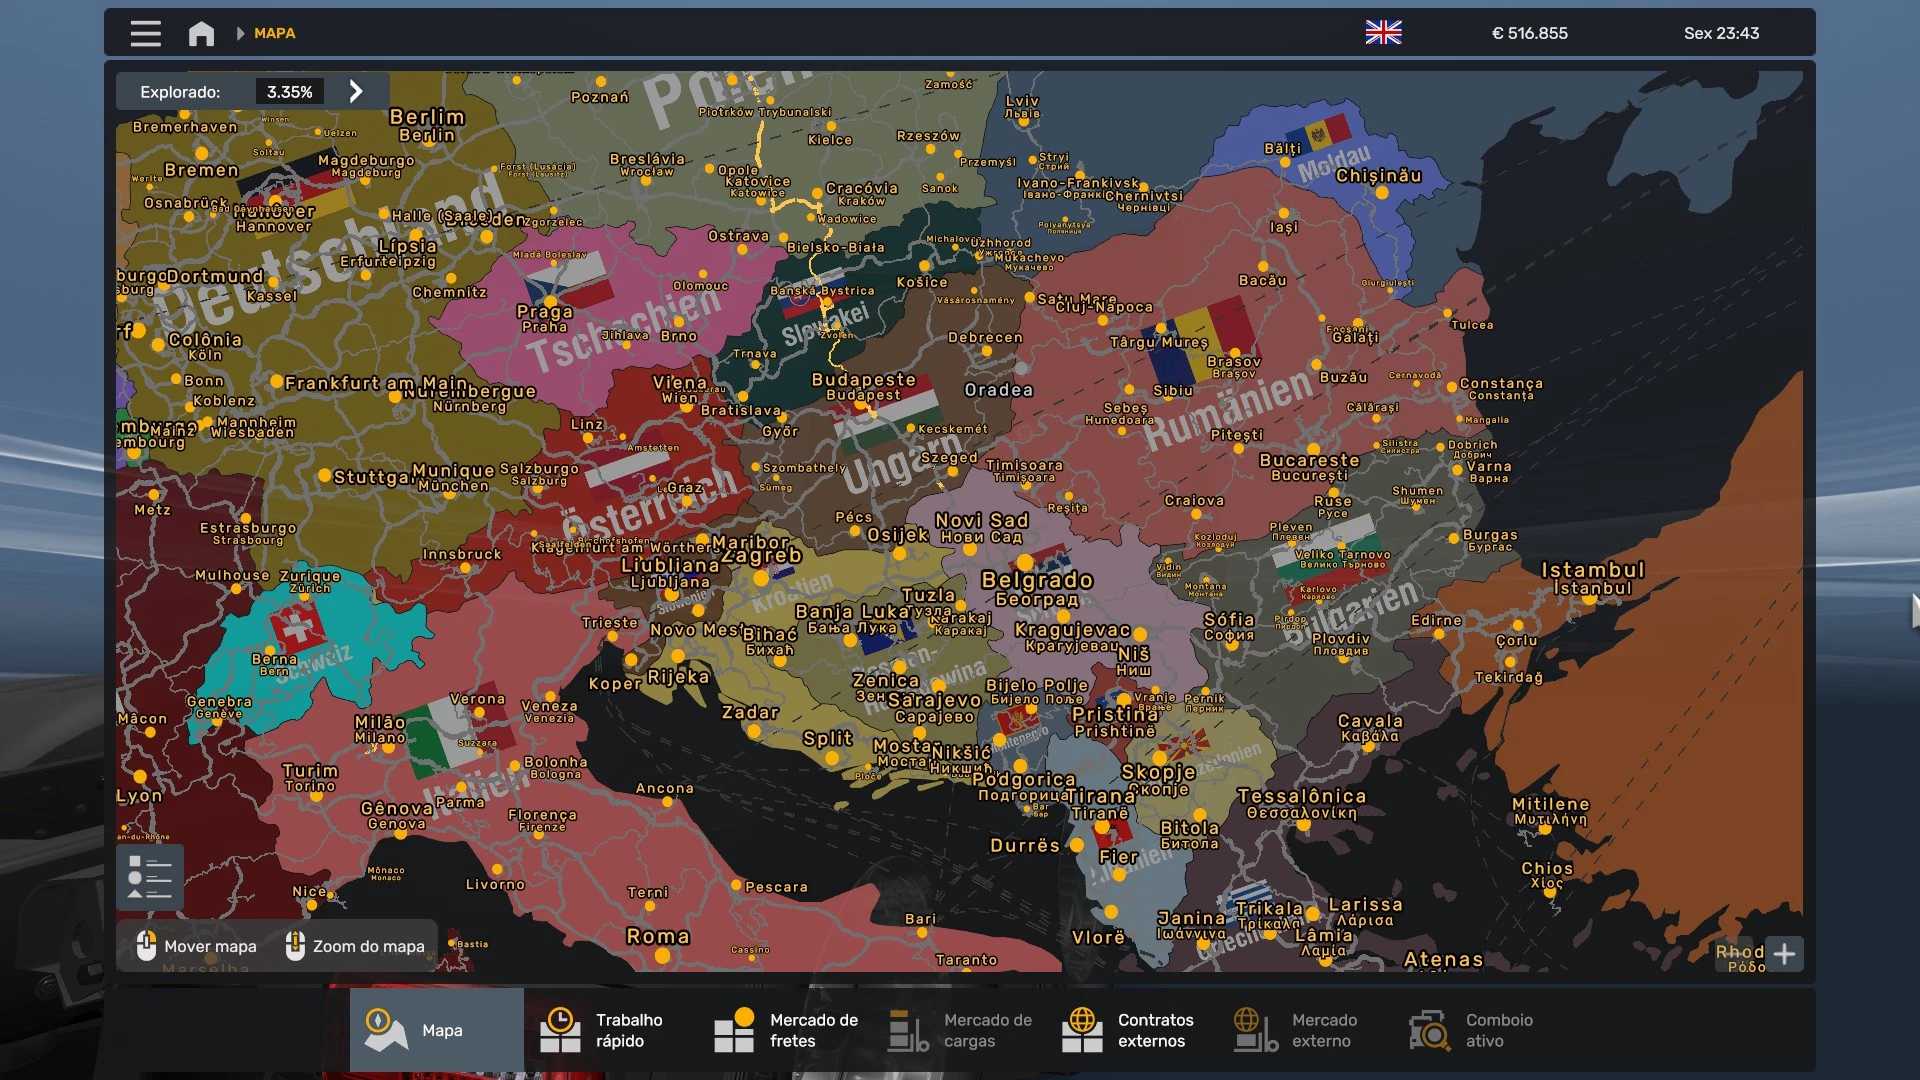This screenshot has height=1080, width=1920.
Task: Select Budapeste city on the map
Action: pyautogui.click(x=863, y=380)
